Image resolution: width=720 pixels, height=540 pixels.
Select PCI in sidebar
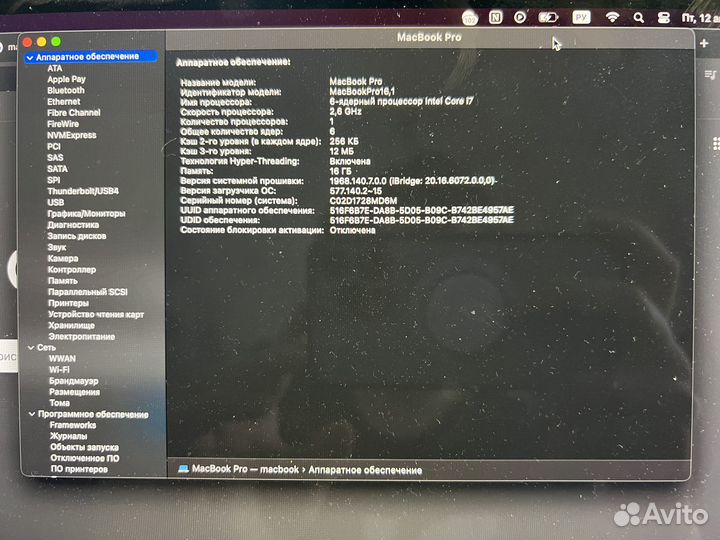tap(54, 146)
